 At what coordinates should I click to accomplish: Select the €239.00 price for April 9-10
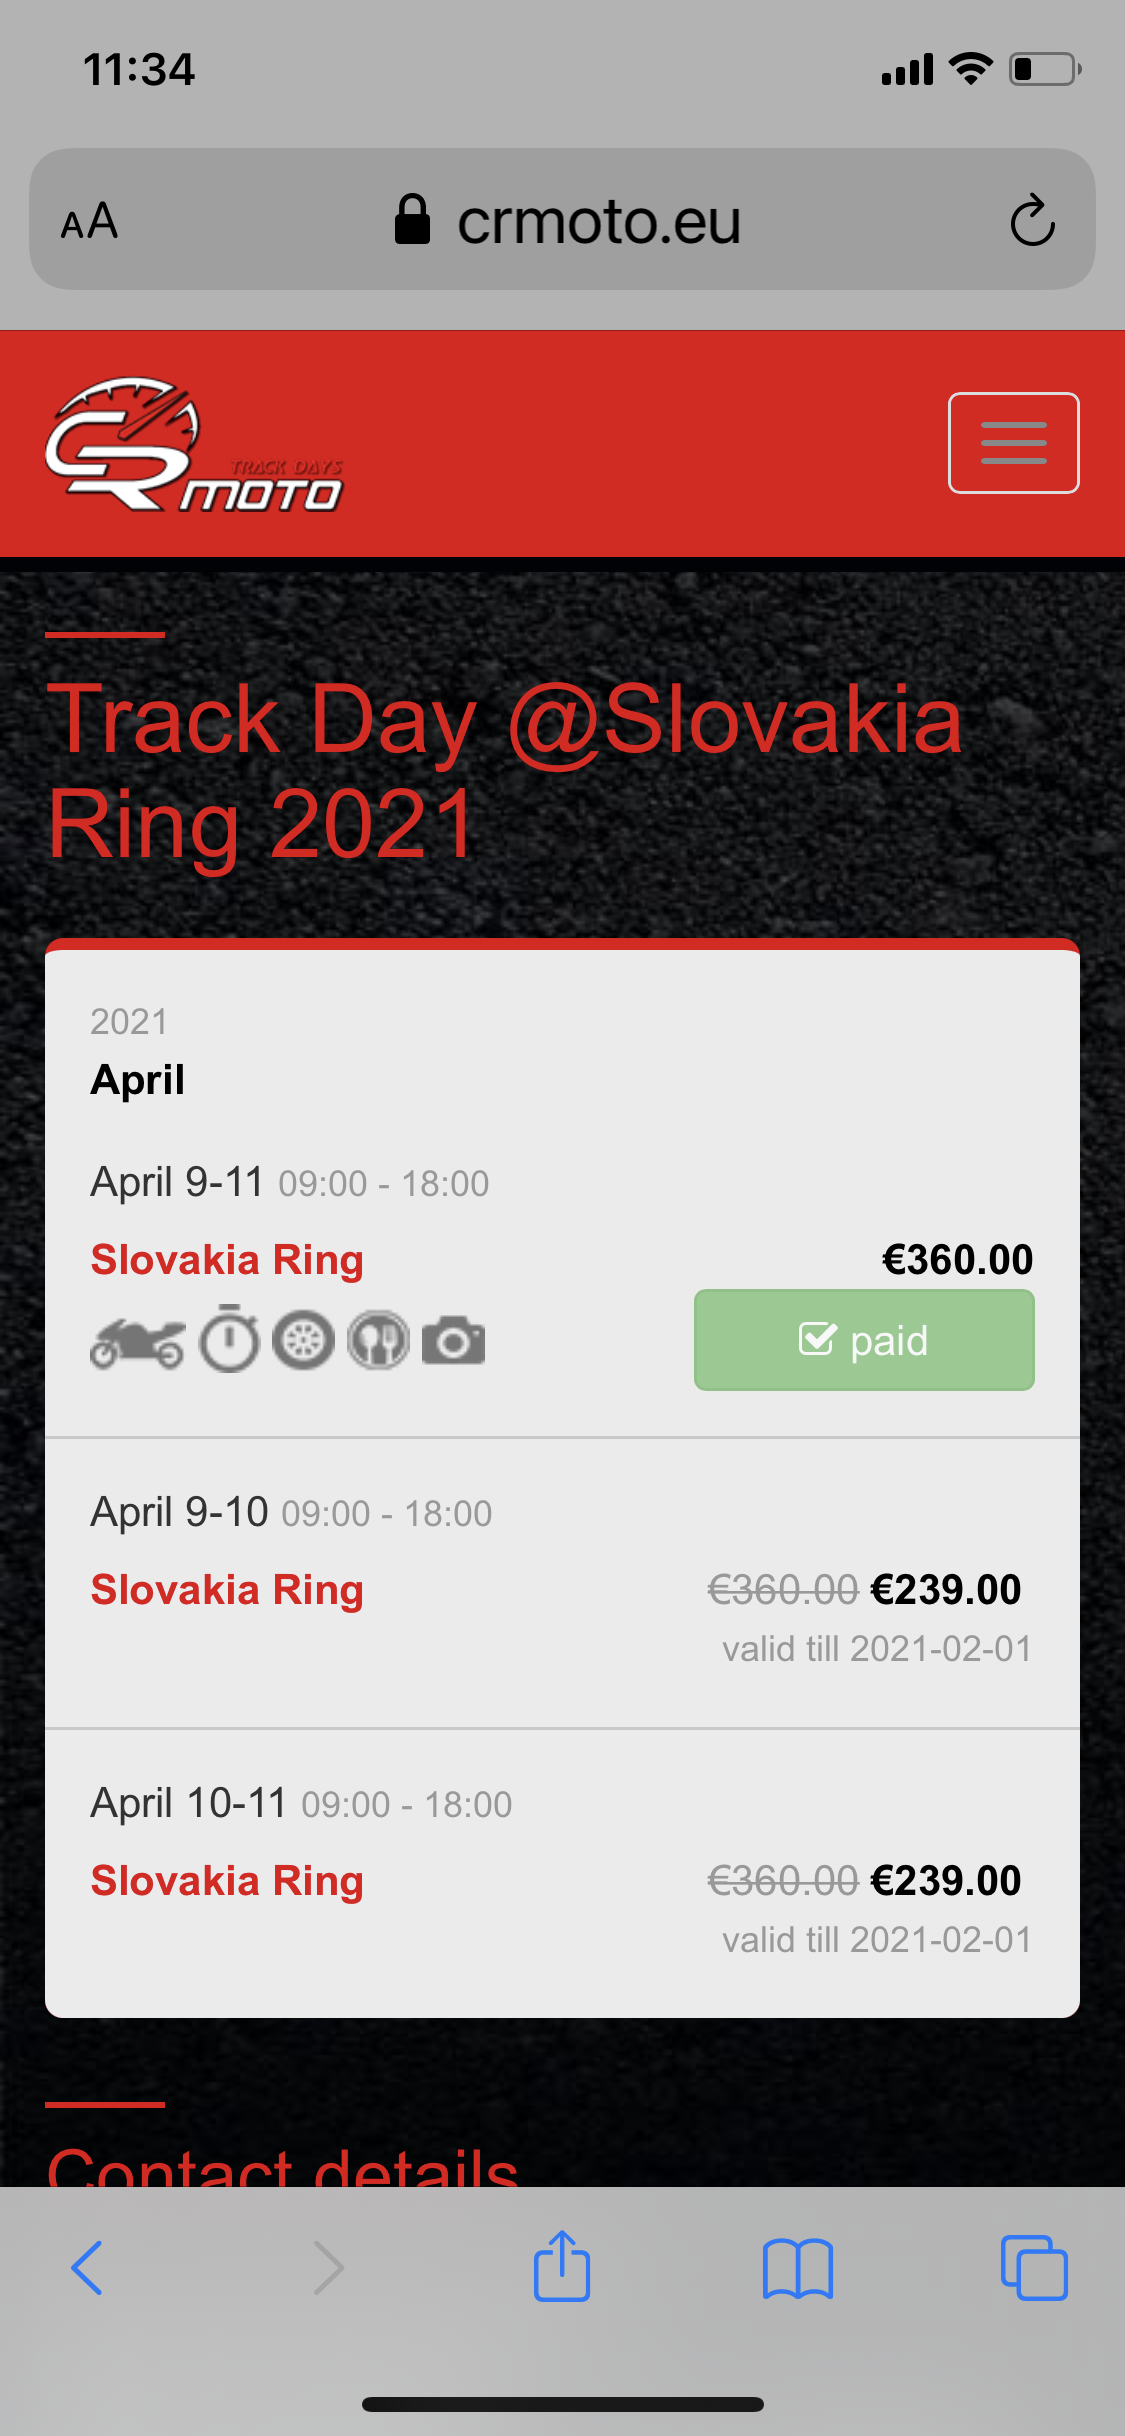pos(945,1590)
